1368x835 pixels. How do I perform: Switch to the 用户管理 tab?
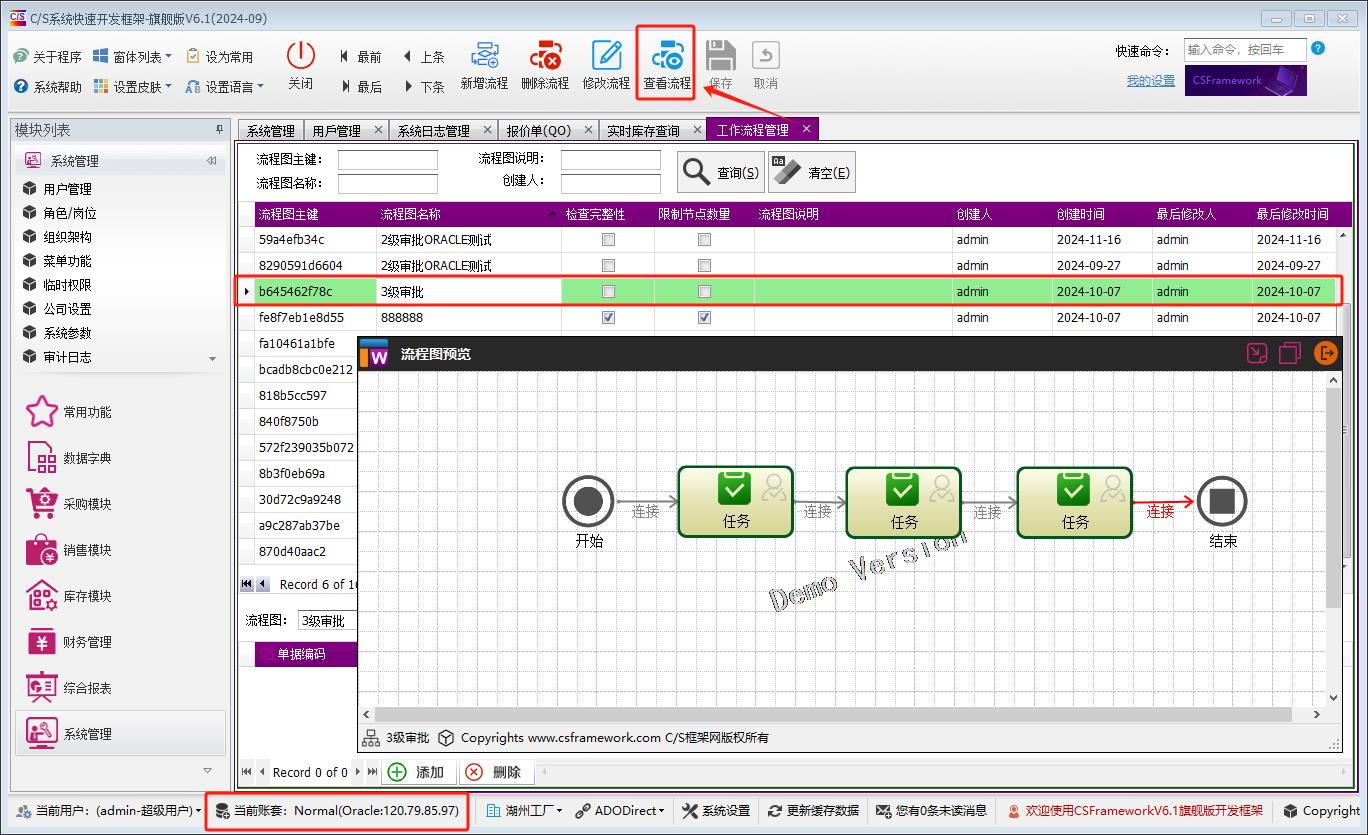coord(336,131)
